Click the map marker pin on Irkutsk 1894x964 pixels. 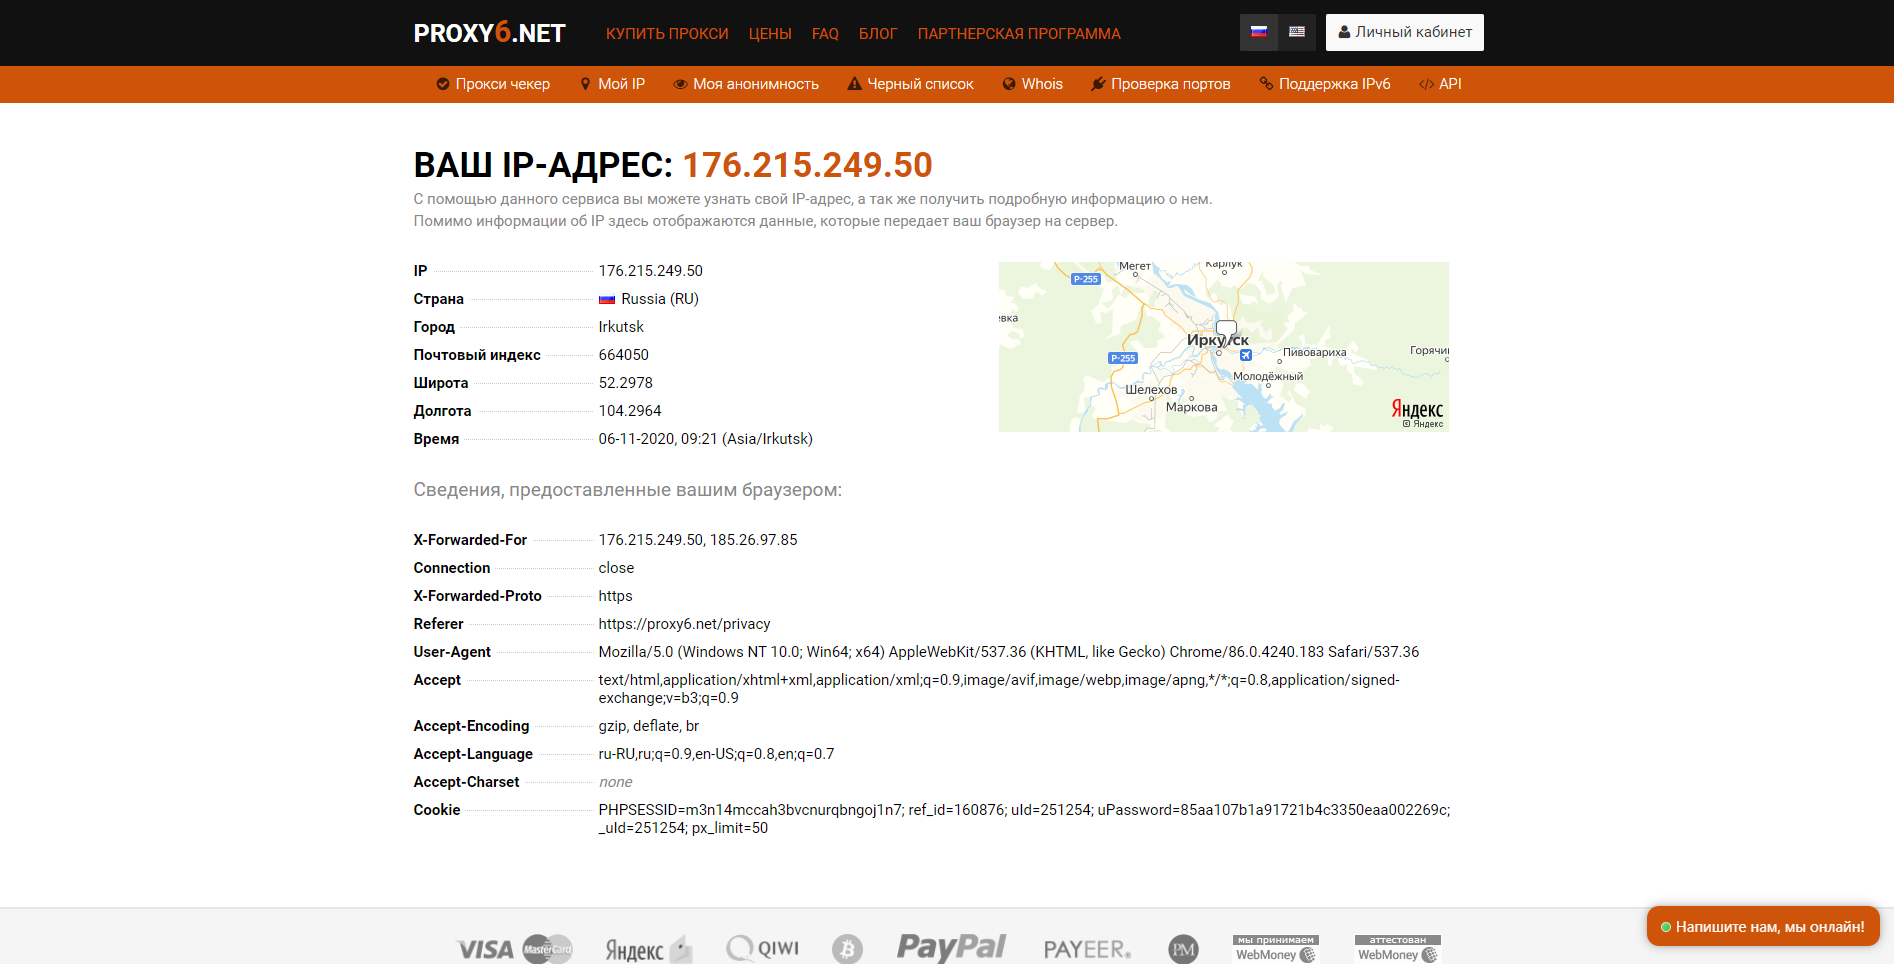(1226, 332)
